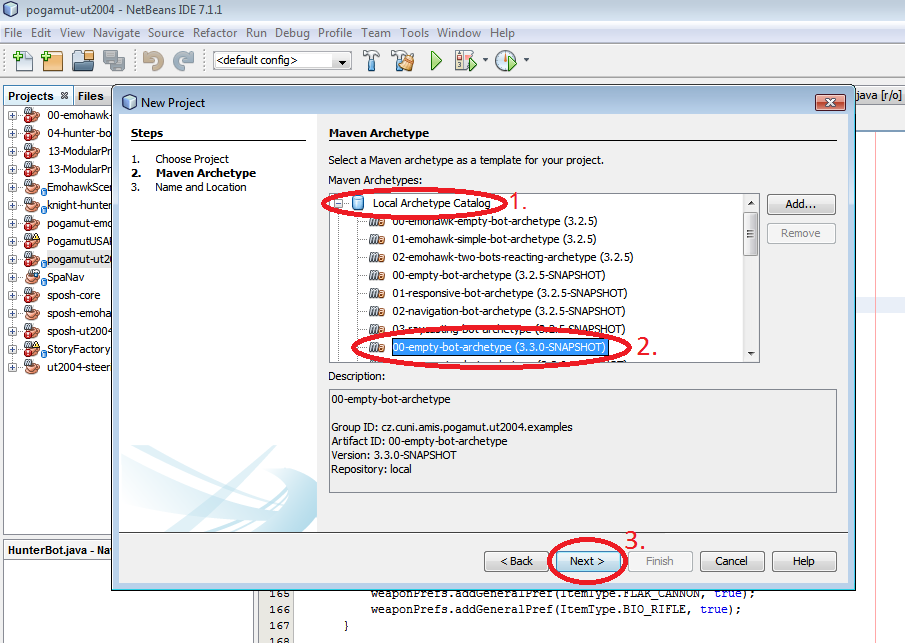Click the New File toolbar icon

point(23,60)
